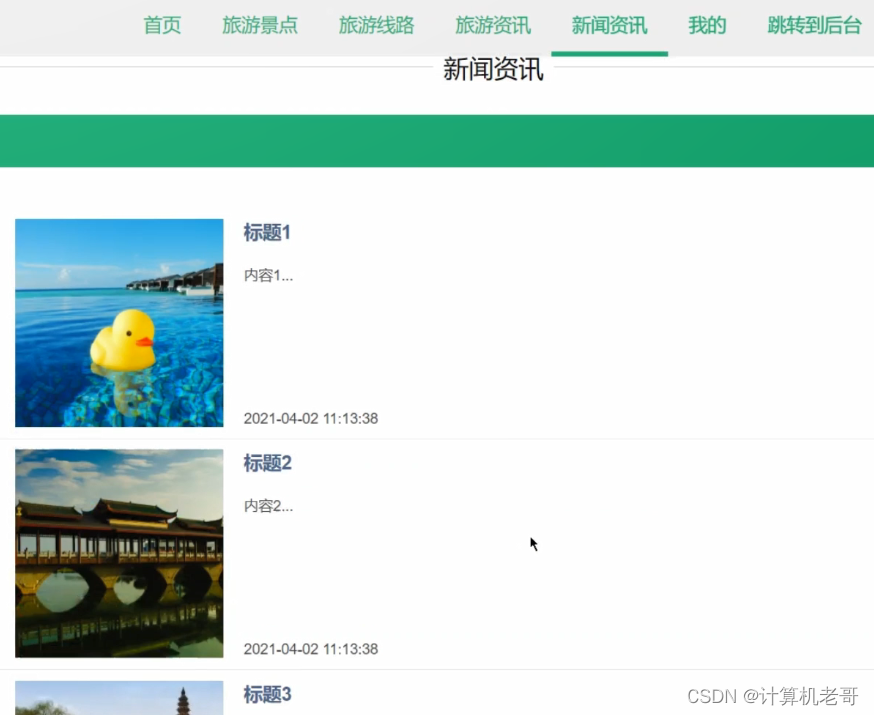Screen dimensions: 874x715
Task: Click the 内容1 preview text
Action: click(x=267, y=275)
